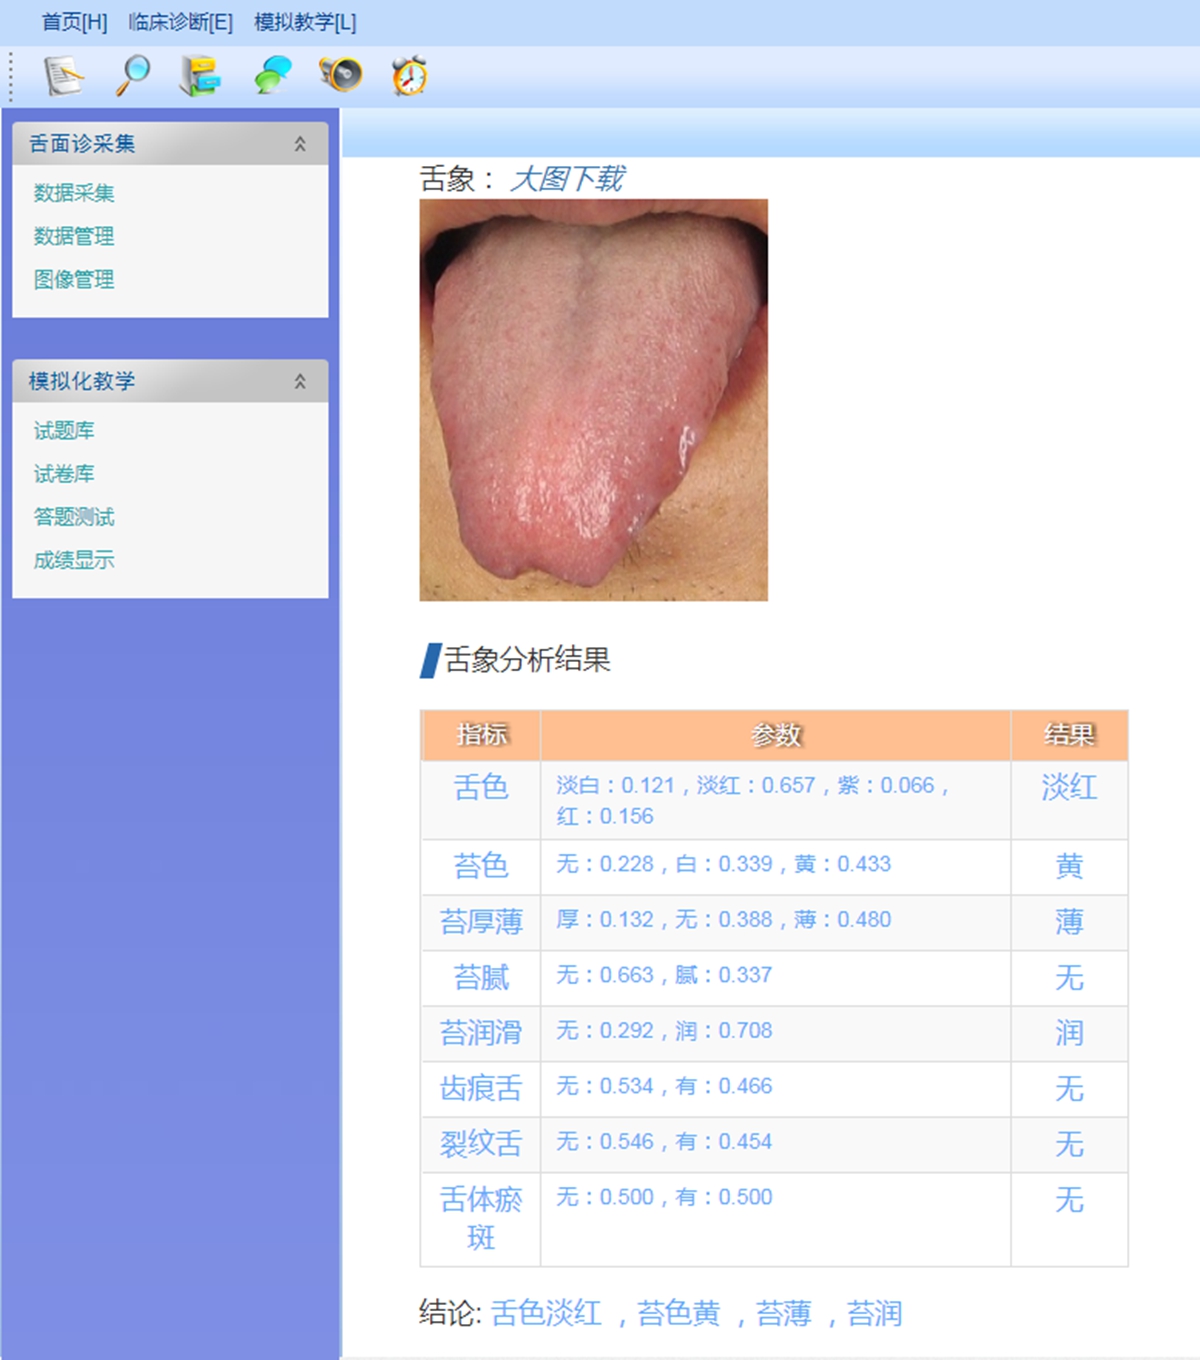Collapse the 舌面诊采集 panel

click(300, 144)
